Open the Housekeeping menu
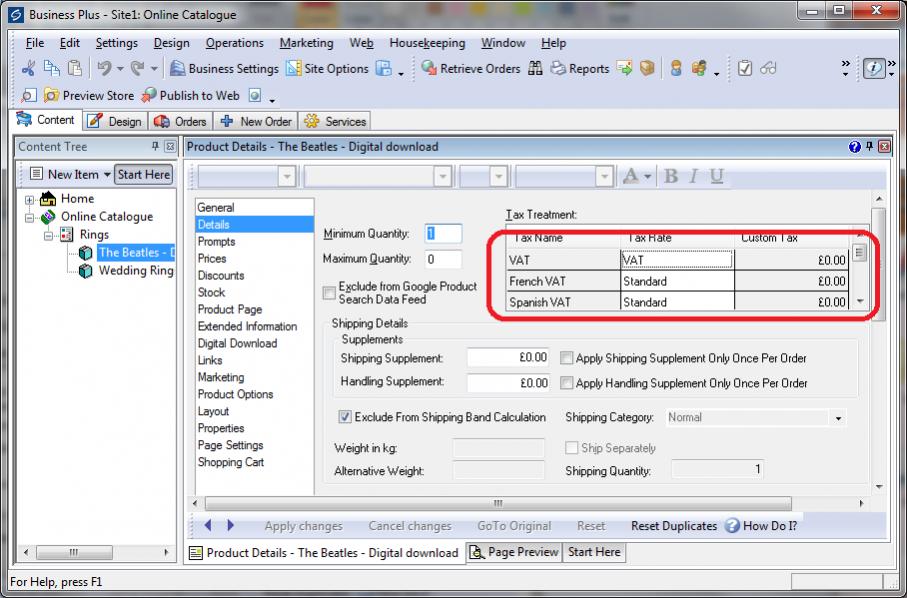This screenshot has height=598, width=907. [x=426, y=43]
